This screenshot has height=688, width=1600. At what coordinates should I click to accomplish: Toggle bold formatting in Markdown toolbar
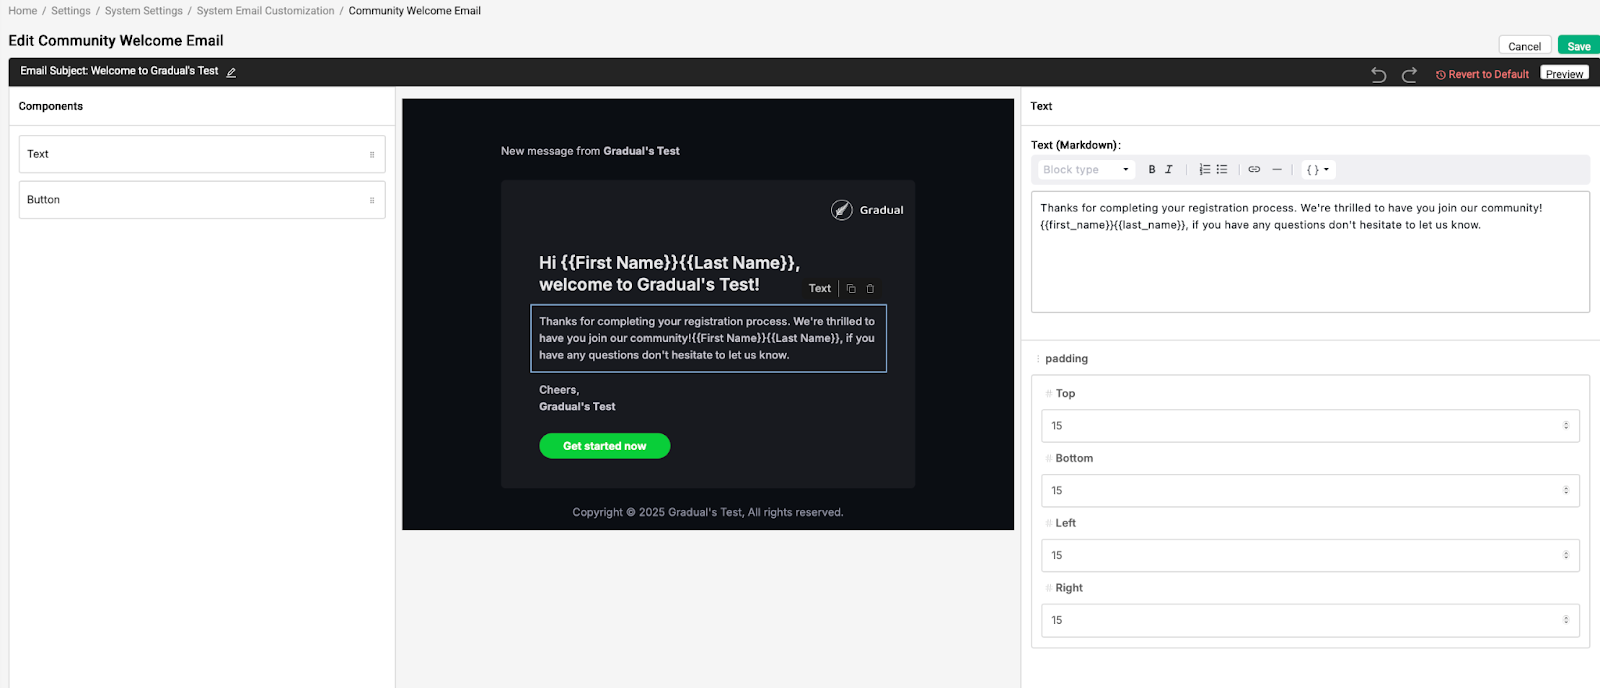coord(1152,170)
